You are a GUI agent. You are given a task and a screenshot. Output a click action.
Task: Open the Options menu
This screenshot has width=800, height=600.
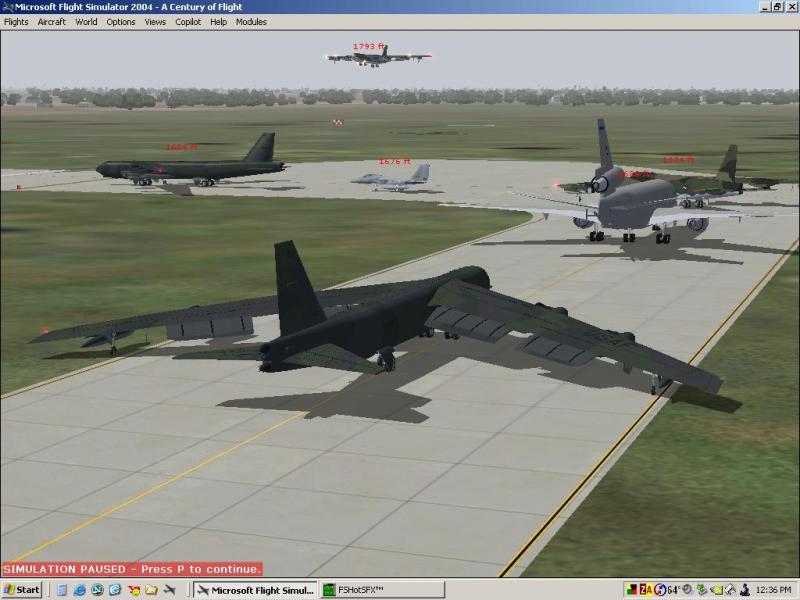click(121, 22)
